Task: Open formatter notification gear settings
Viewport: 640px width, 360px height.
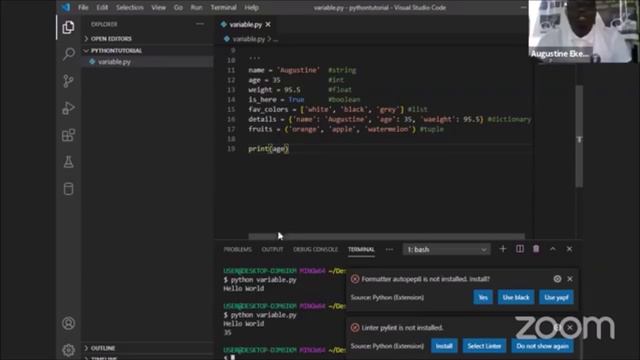Action: click(x=557, y=279)
